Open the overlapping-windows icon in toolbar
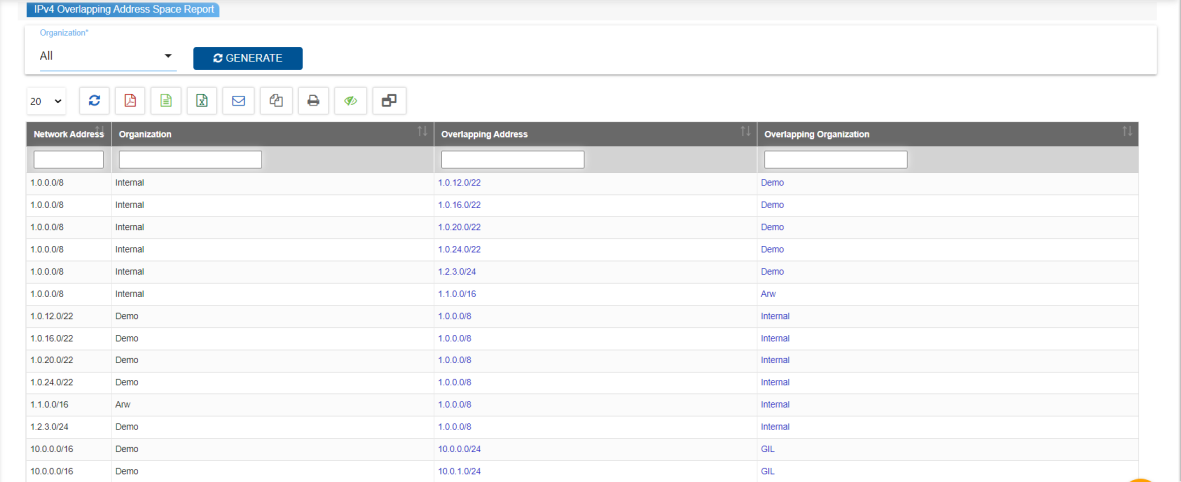1181x482 pixels. (x=389, y=101)
